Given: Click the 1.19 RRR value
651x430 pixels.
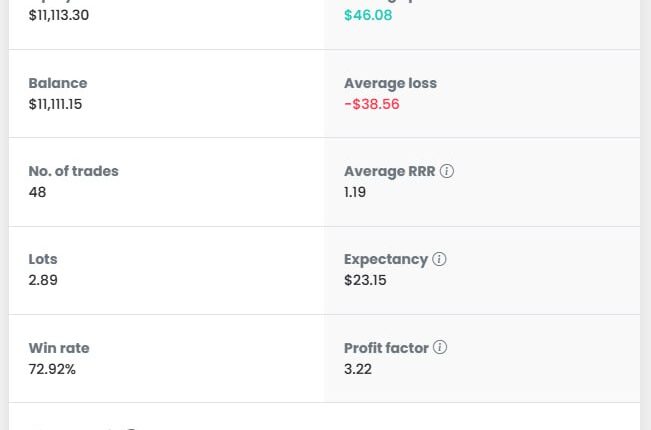Looking at the screenshot, I should [x=355, y=192].
